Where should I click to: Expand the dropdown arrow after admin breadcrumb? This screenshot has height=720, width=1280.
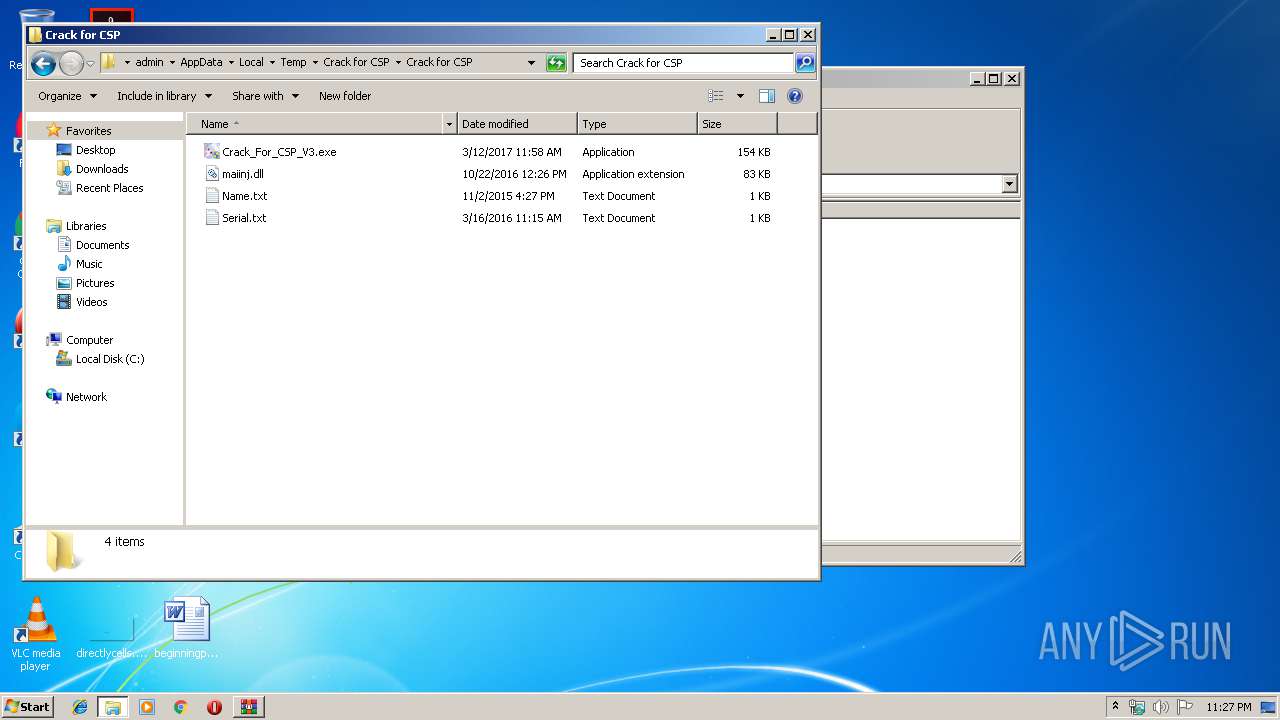point(171,62)
